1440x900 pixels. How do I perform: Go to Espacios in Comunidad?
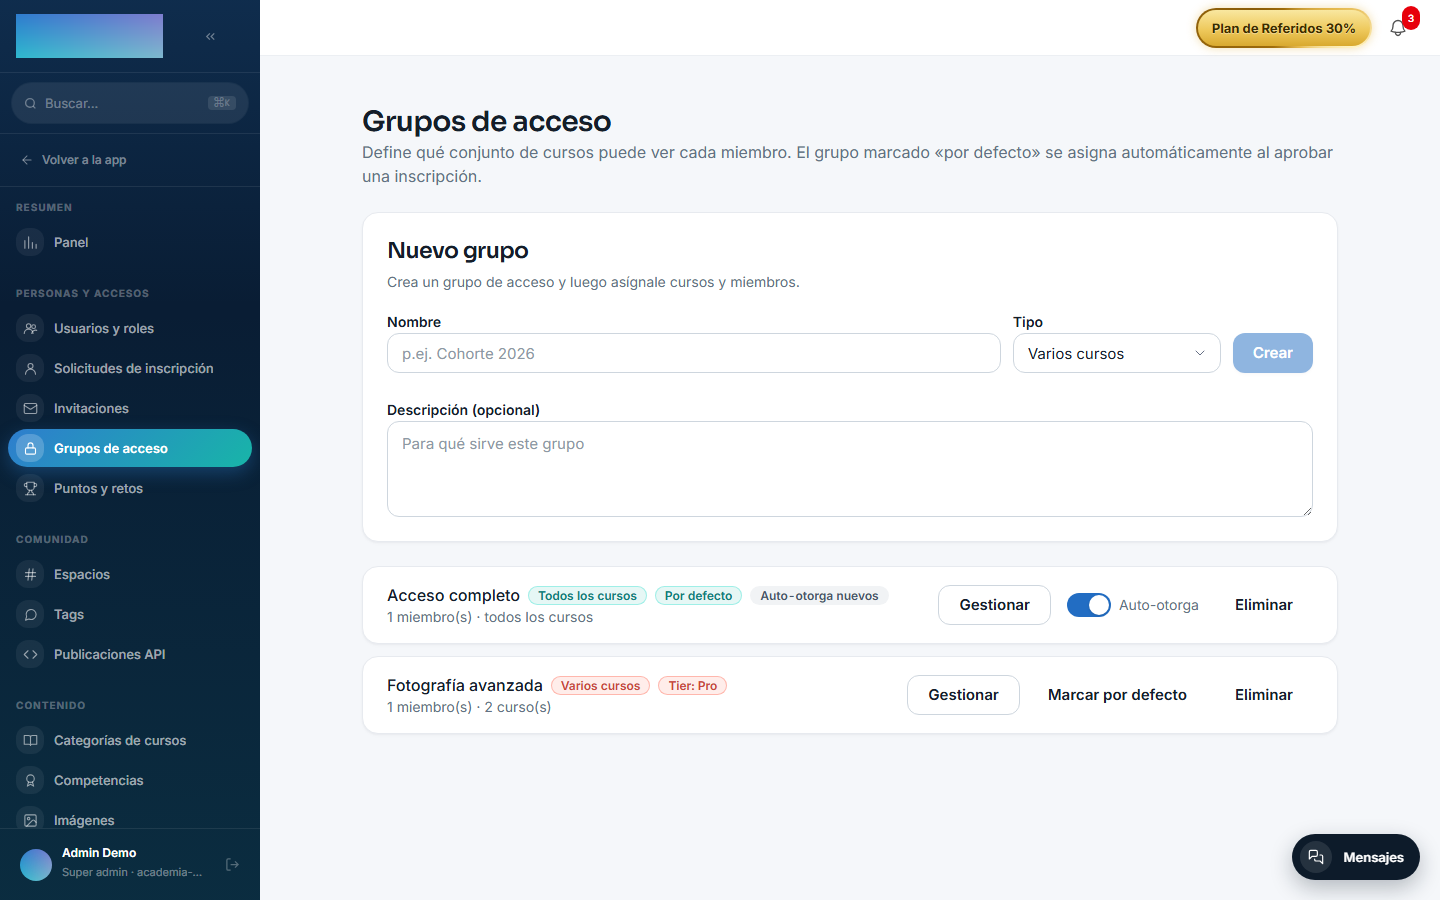(x=130, y=574)
